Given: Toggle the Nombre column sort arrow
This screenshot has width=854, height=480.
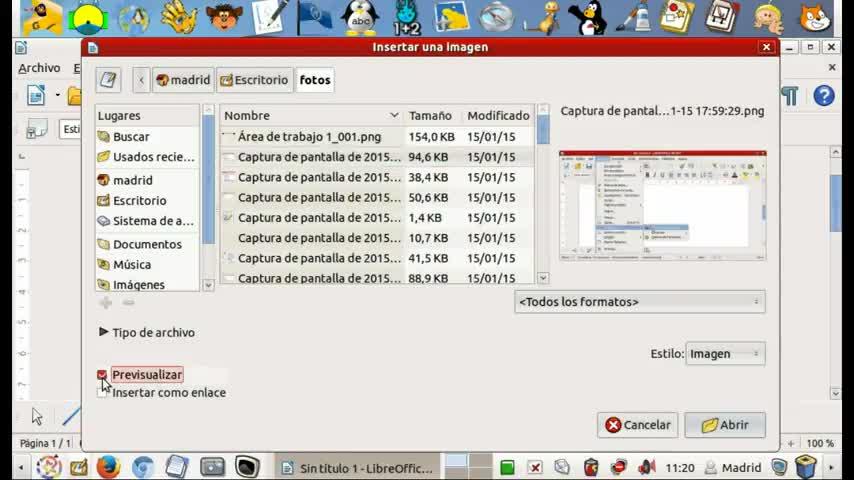Looking at the screenshot, I should tap(394, 116).
